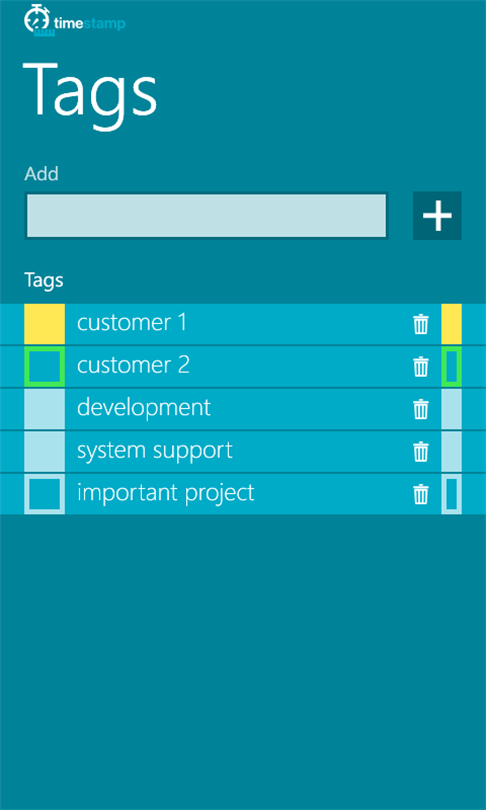Select the 'system support' tag name
486x810 pixels.
(x=155, y=451)
